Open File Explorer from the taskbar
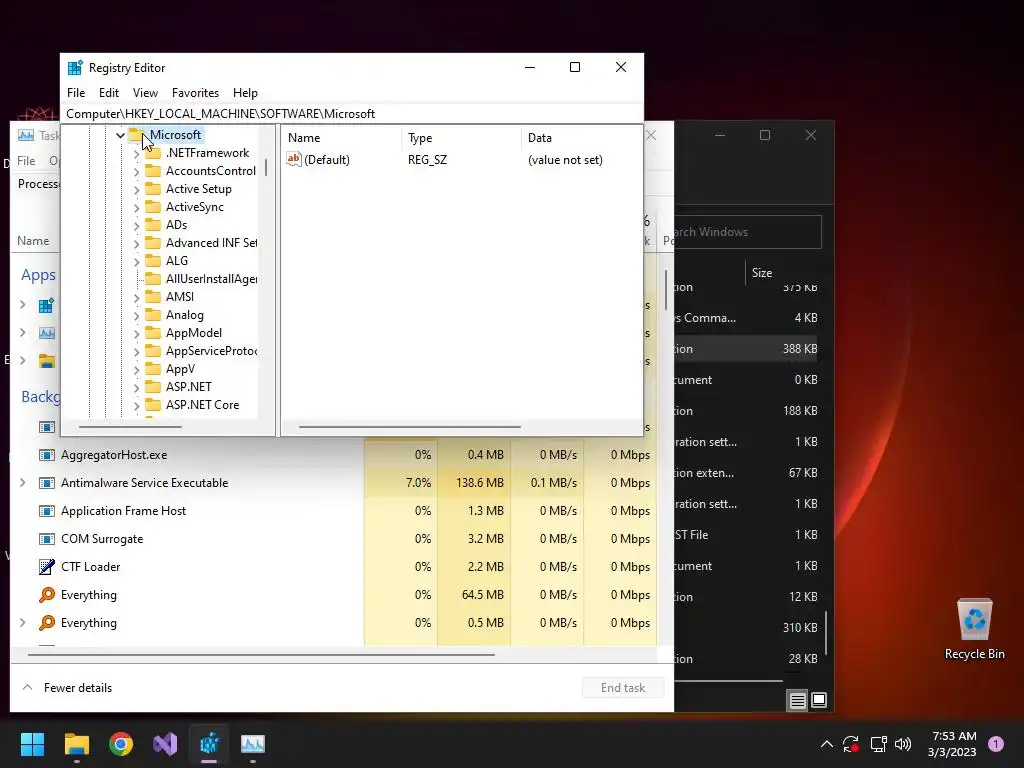The width and height of the screenshot is (1024, 768). (76, 744)
